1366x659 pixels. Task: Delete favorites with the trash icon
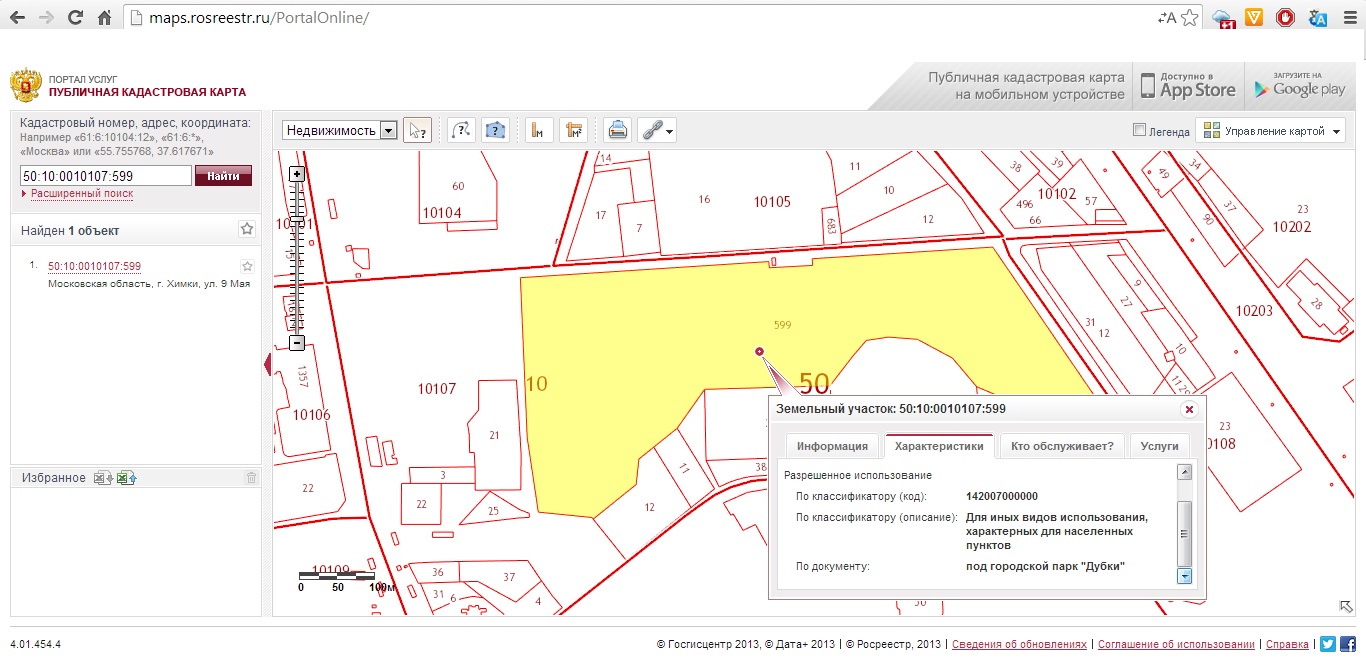(251, 478)
